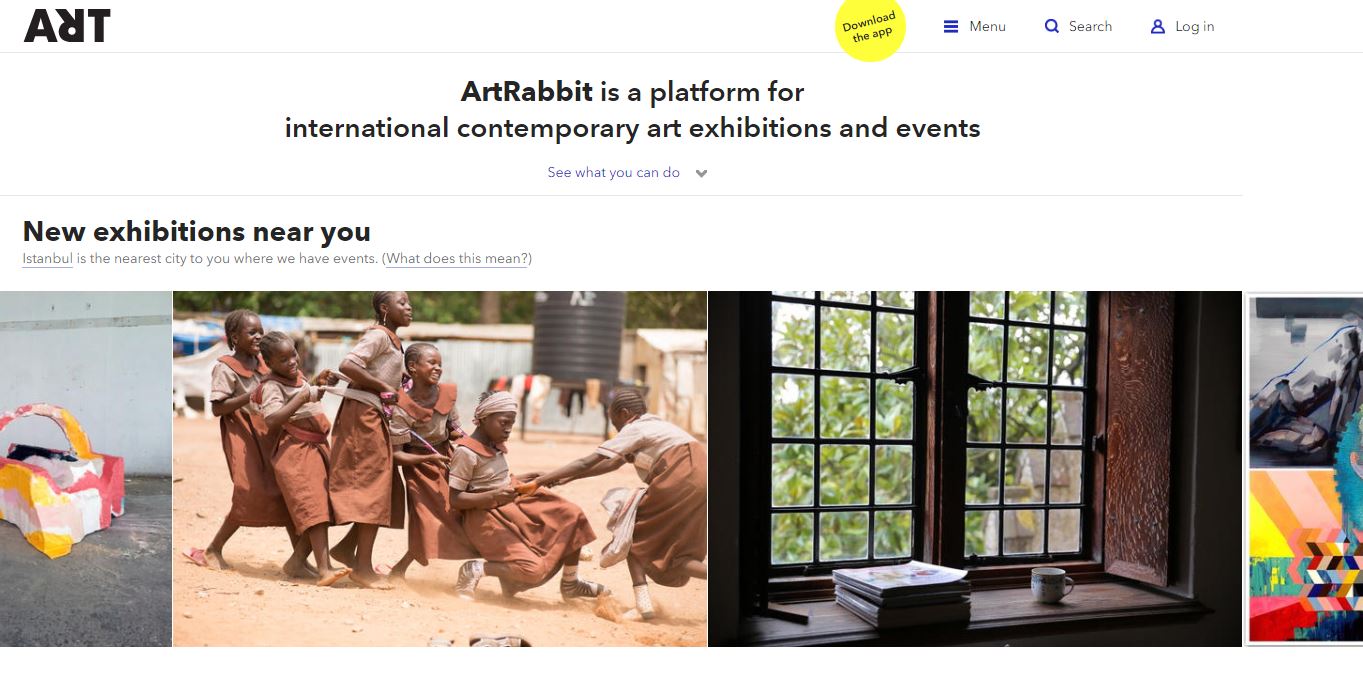Open the See what you can do link

point(613,173)
